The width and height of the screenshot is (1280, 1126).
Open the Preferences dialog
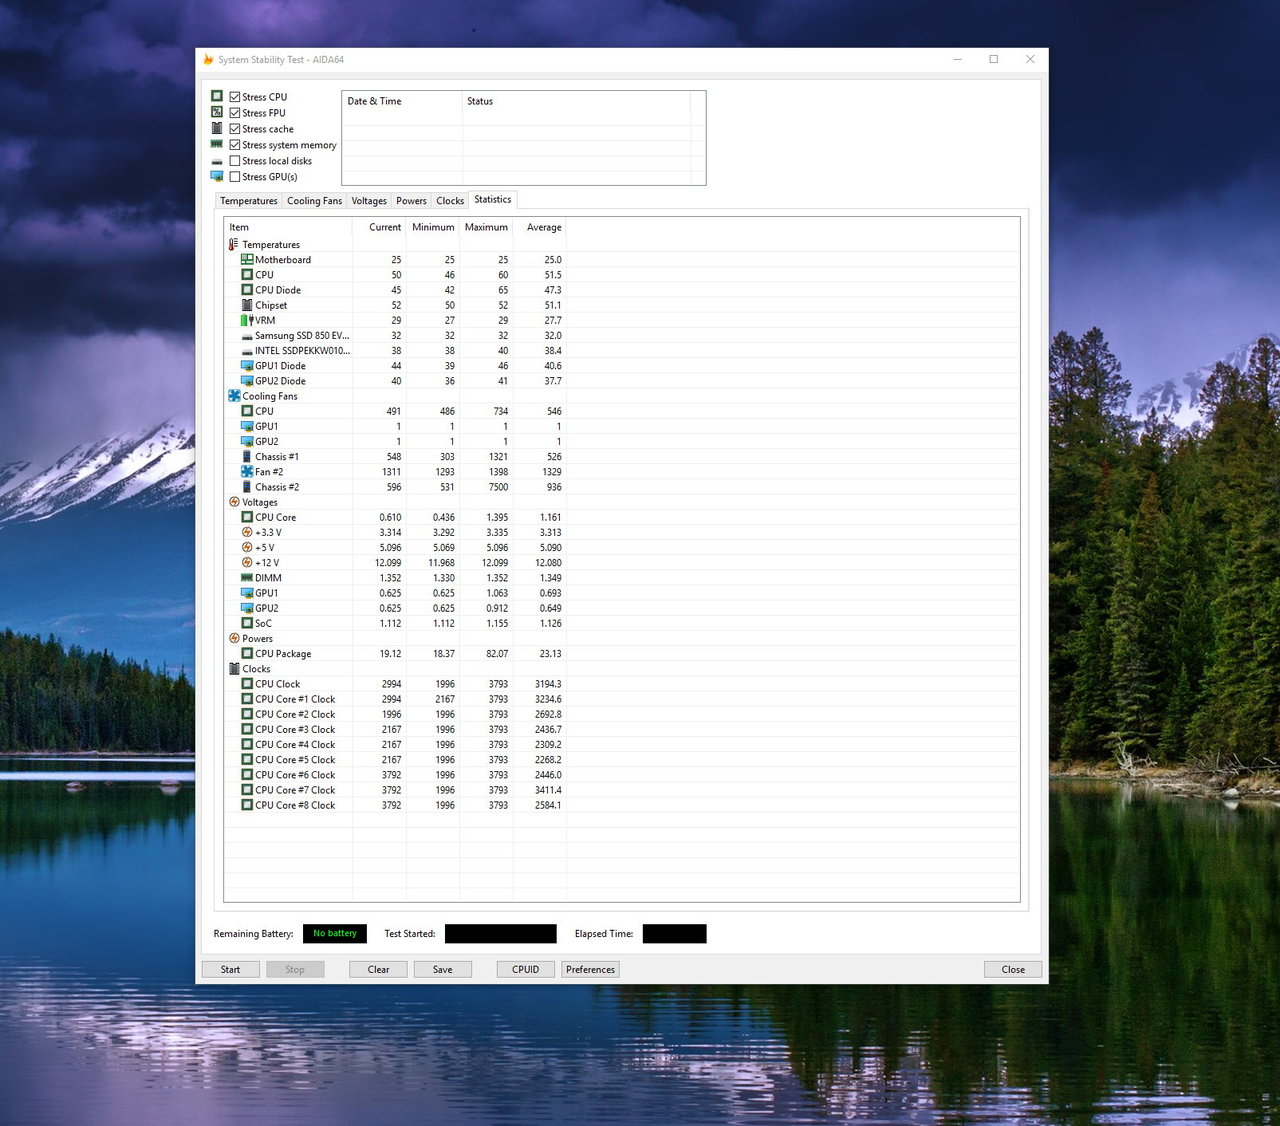pyautogui.click(x=590, y=969)
